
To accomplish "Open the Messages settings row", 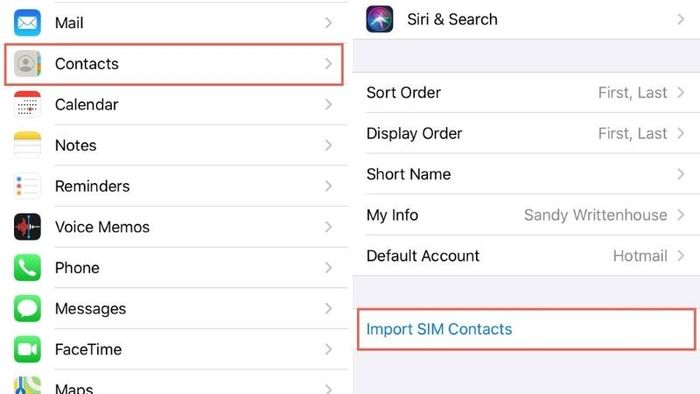I will [176, 308].
